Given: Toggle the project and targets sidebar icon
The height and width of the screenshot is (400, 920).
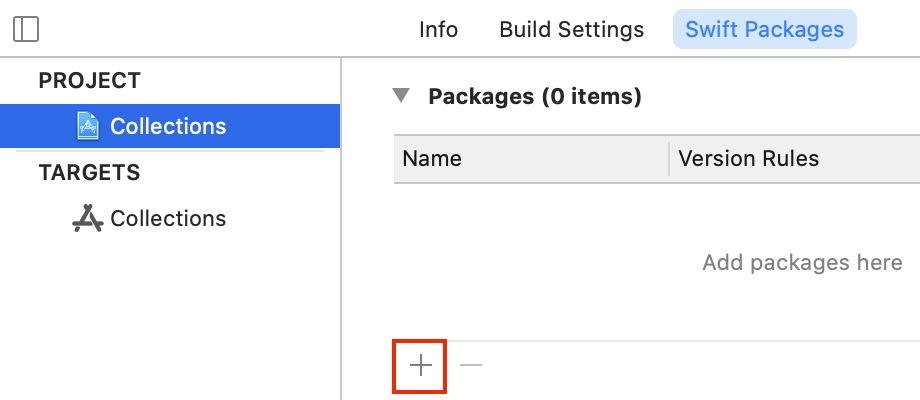Looking at the screenshot, I should click(x=27, y=29).
